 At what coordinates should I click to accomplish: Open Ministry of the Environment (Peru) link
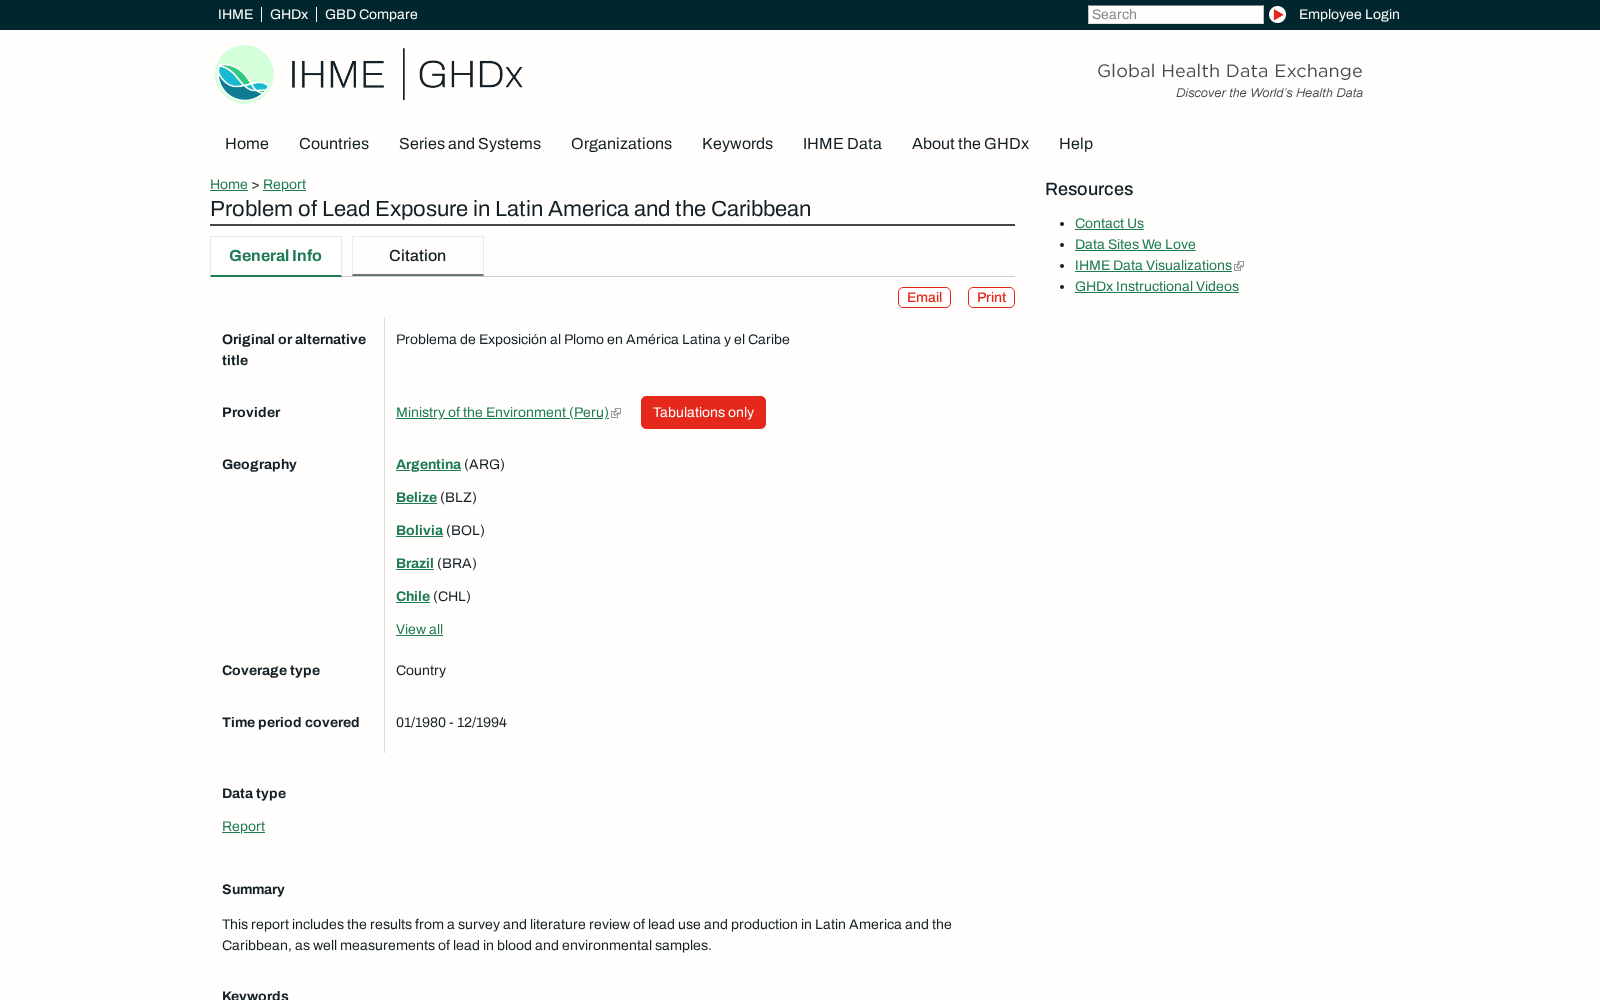click(502, 413)
